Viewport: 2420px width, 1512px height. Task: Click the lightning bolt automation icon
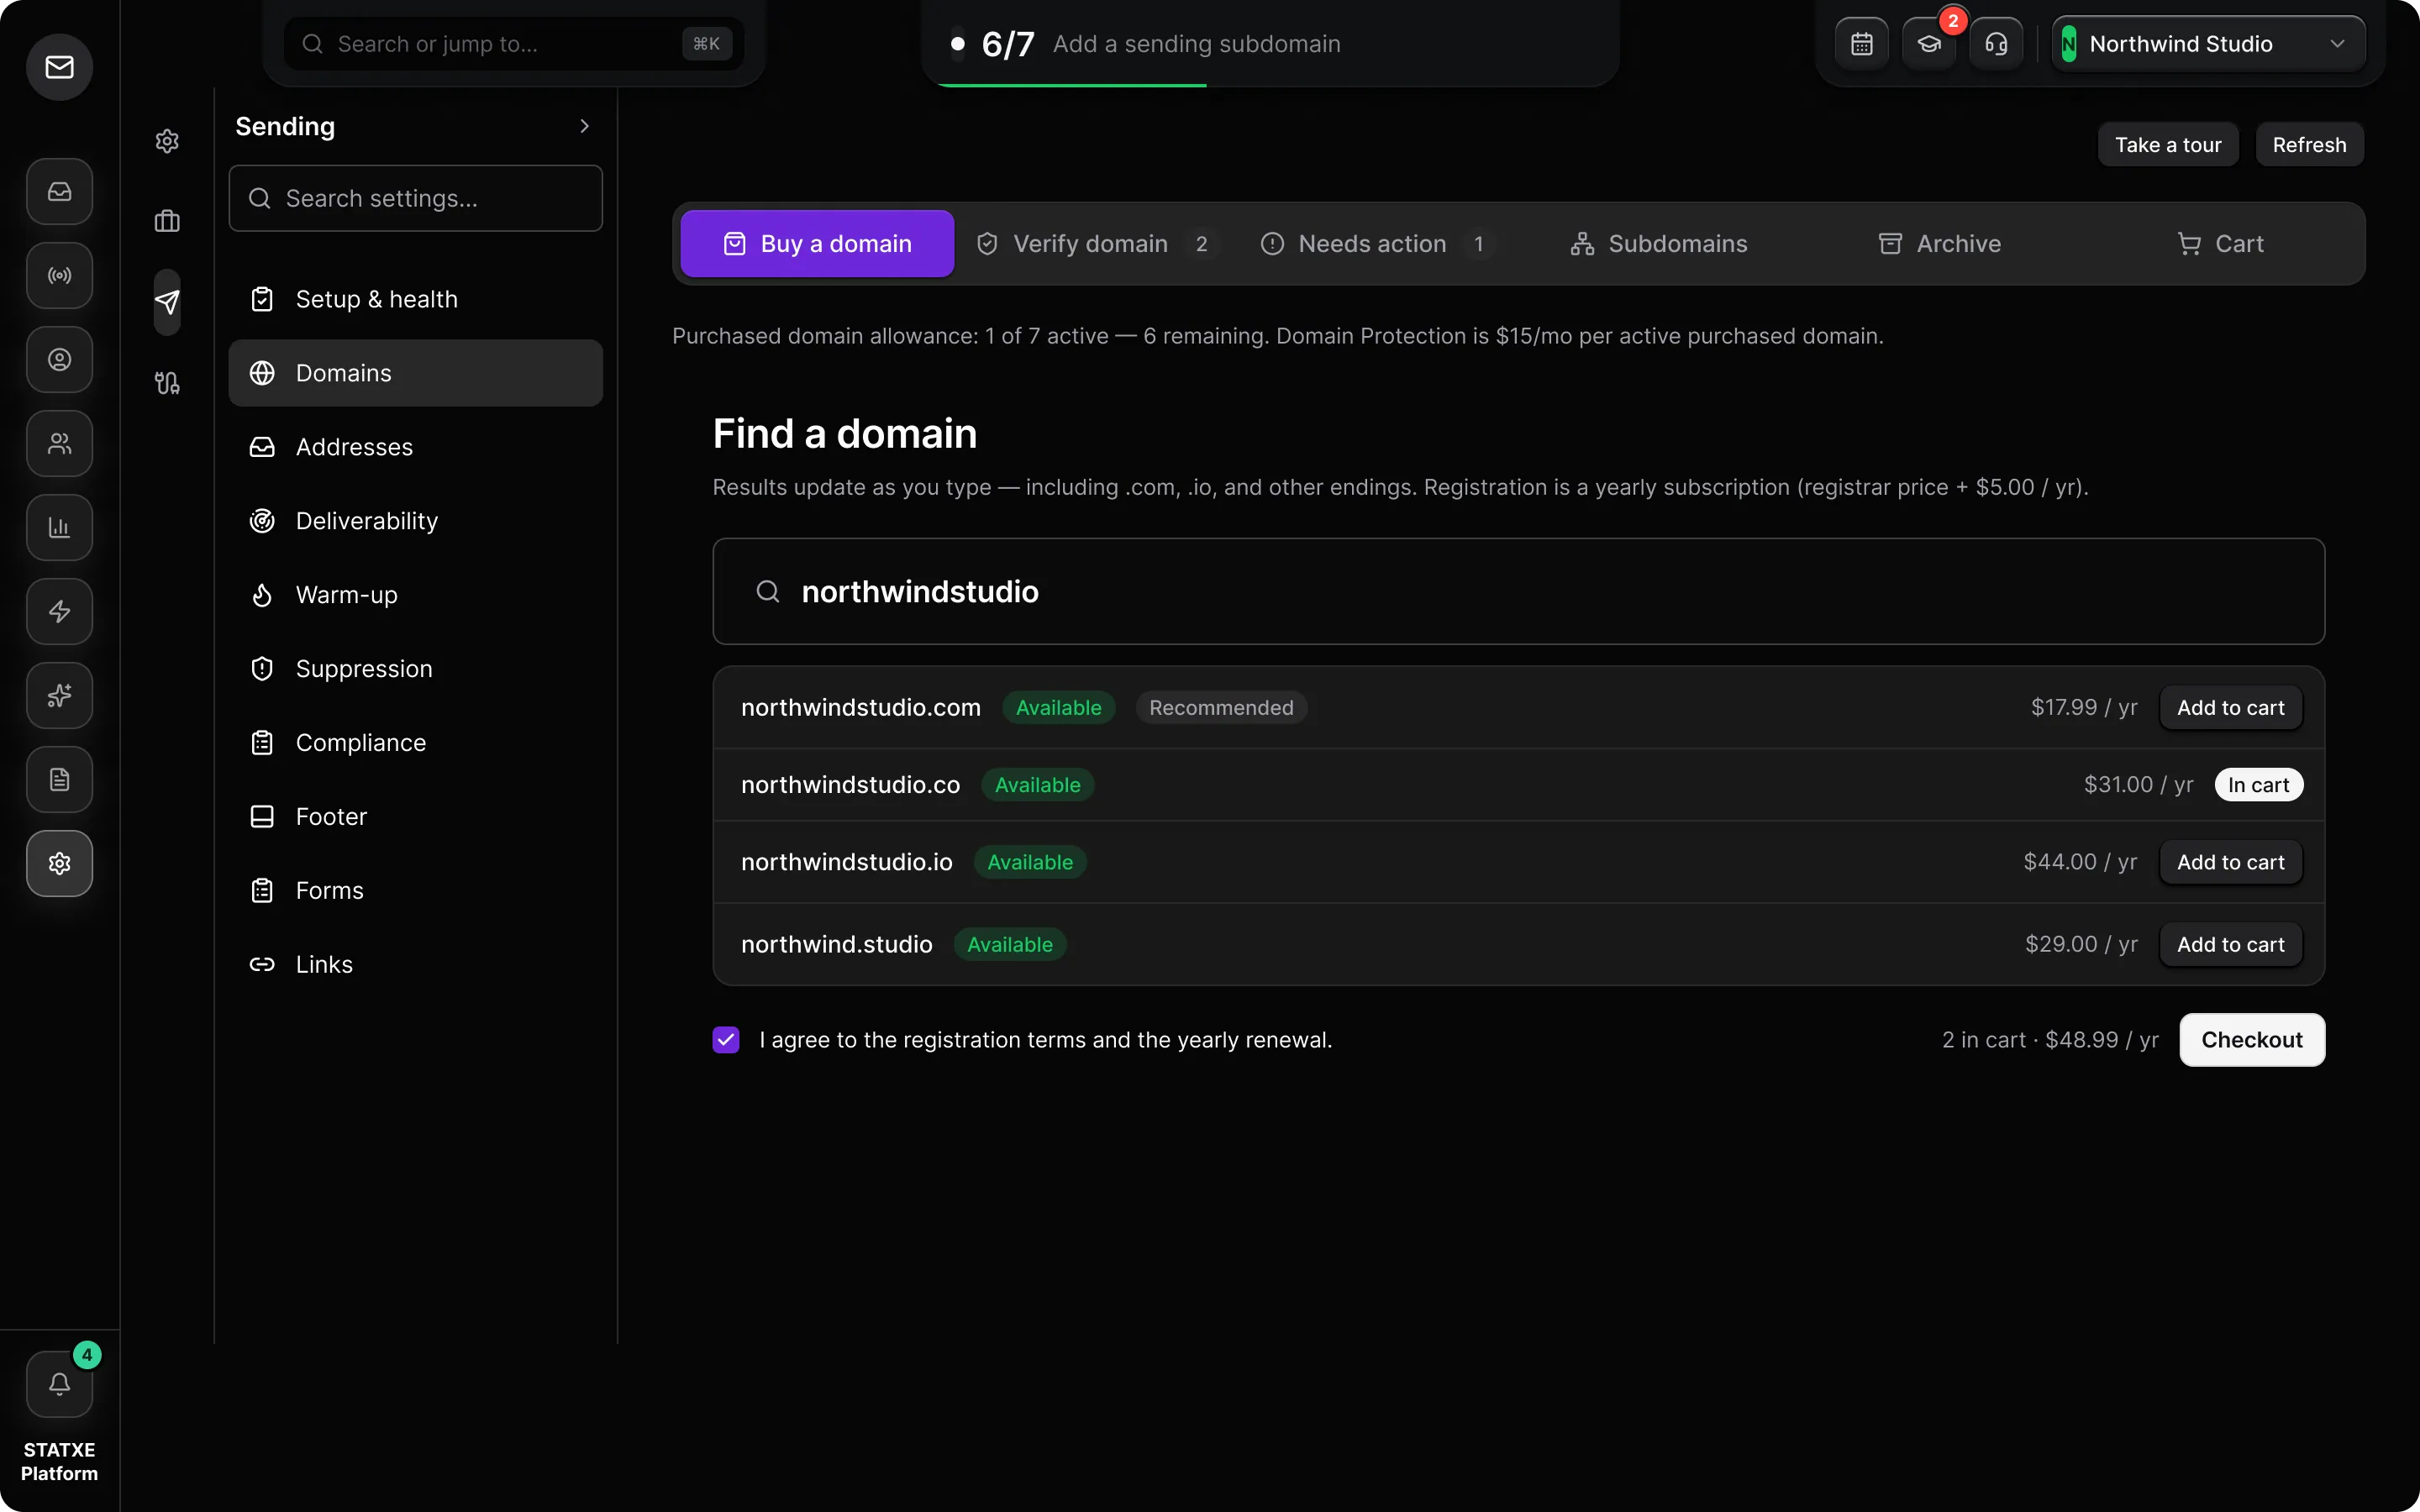(59, 611)
